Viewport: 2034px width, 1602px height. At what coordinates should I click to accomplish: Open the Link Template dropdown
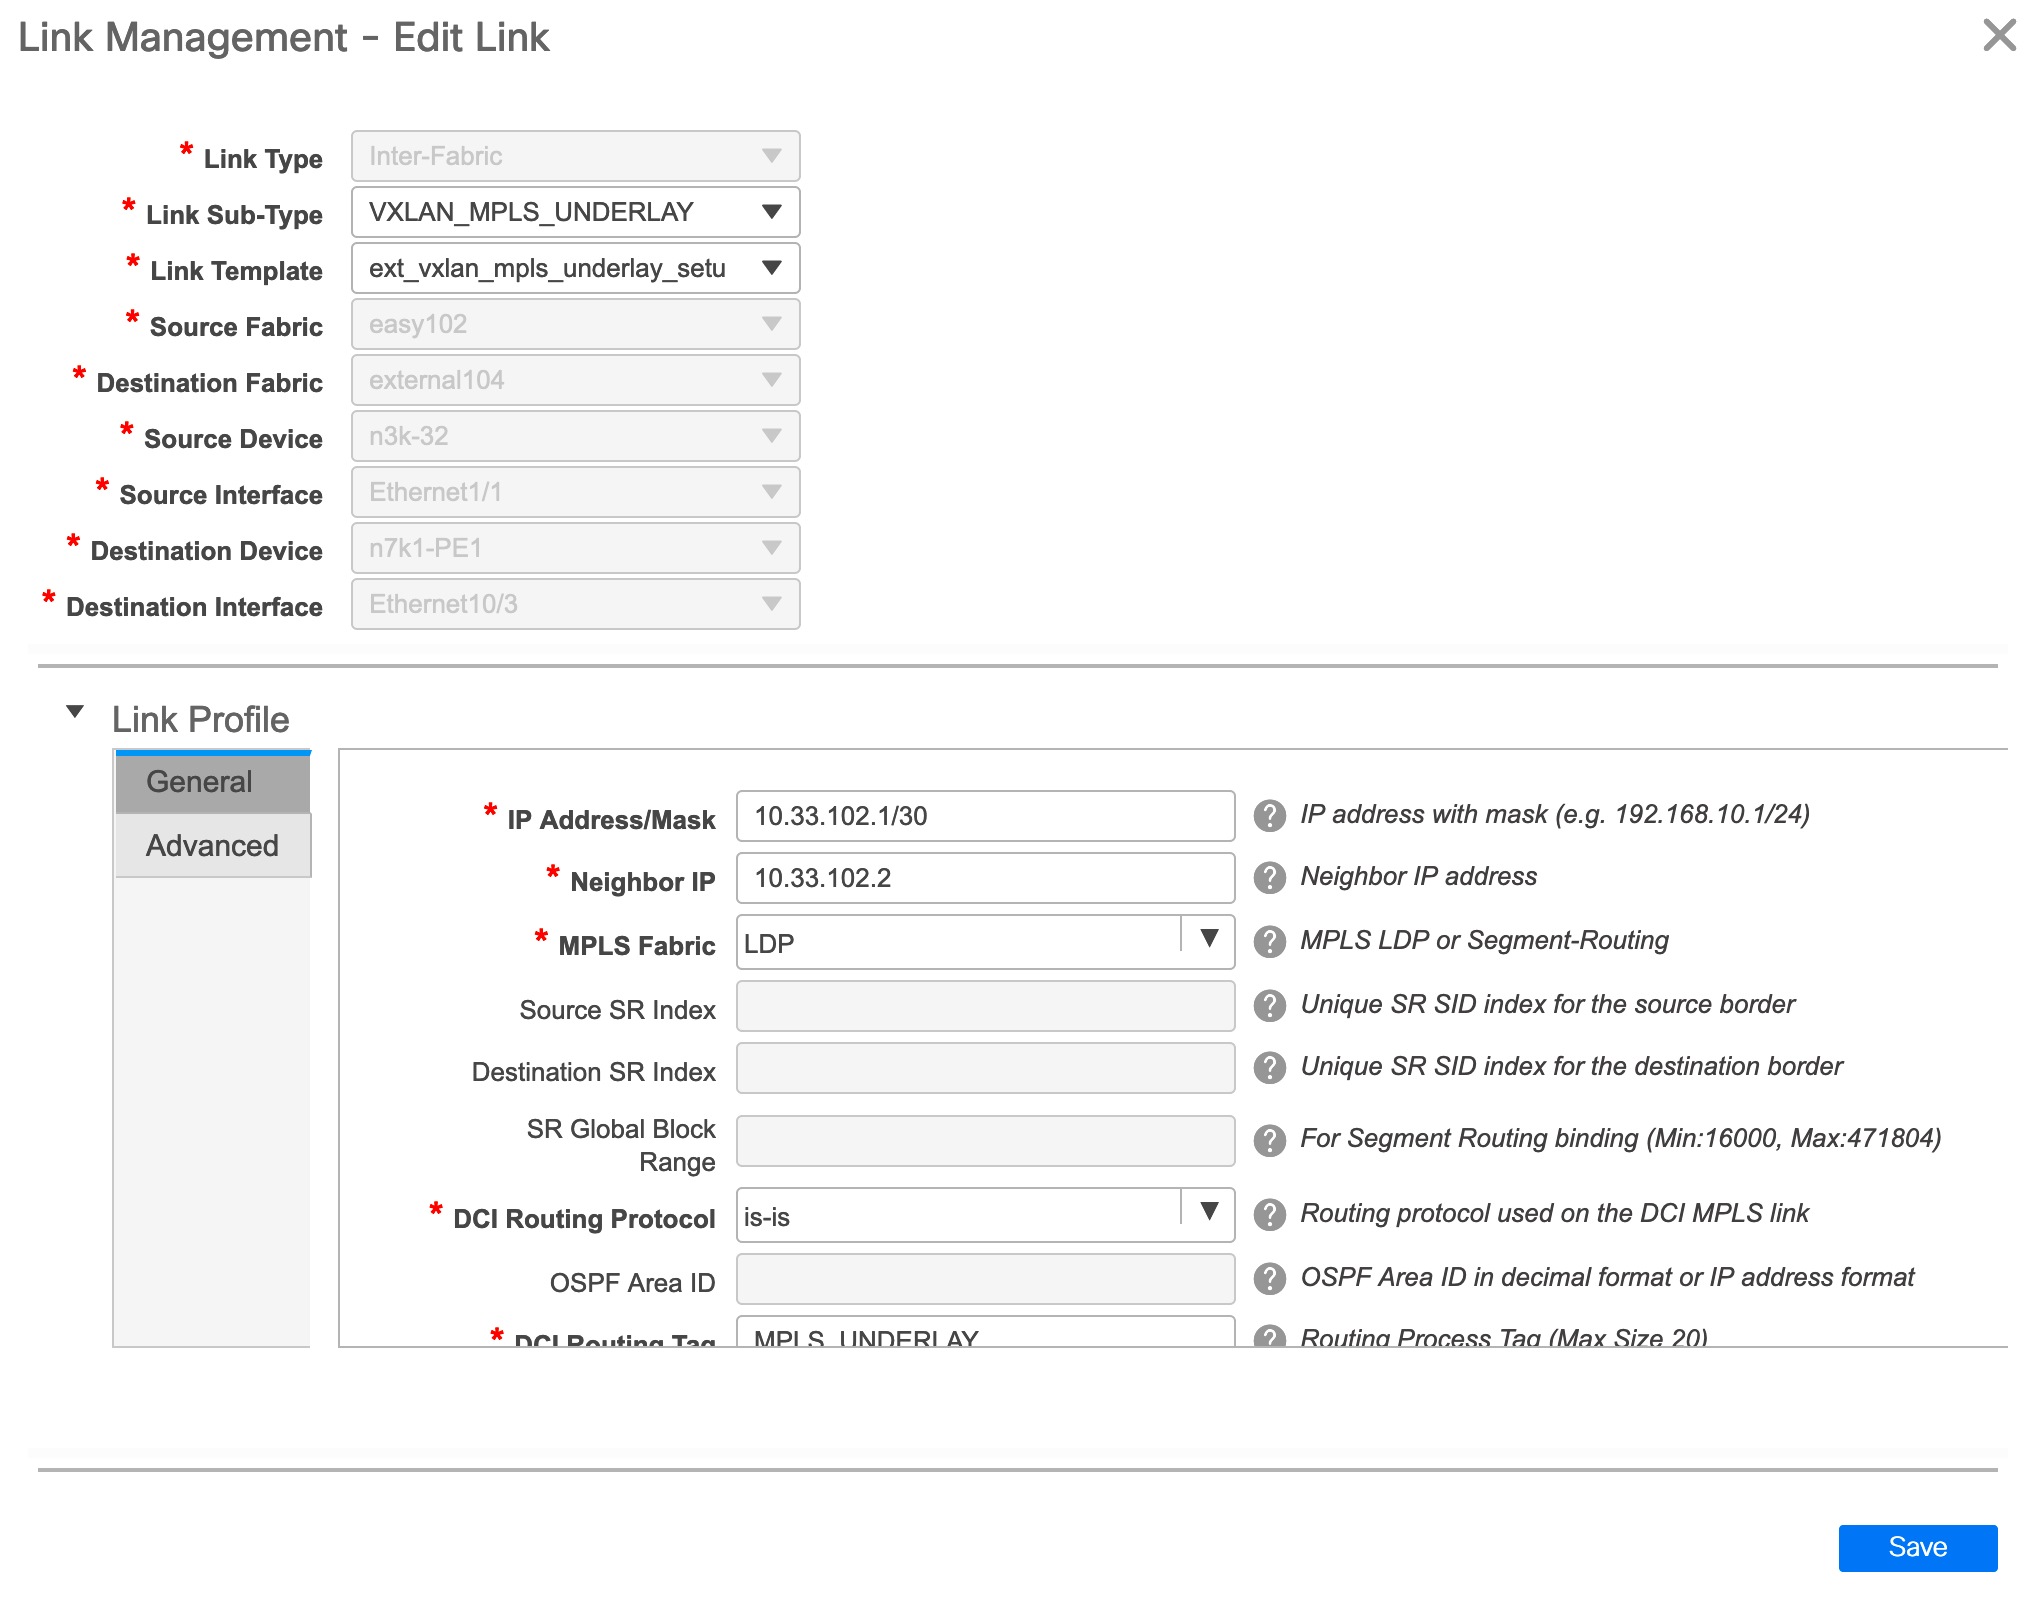[772, 268]
